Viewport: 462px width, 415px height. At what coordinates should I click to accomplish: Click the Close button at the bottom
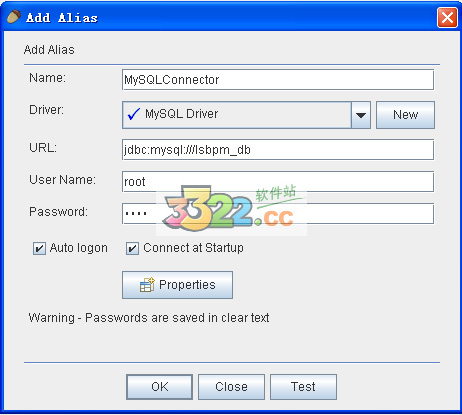coord(231,387)
